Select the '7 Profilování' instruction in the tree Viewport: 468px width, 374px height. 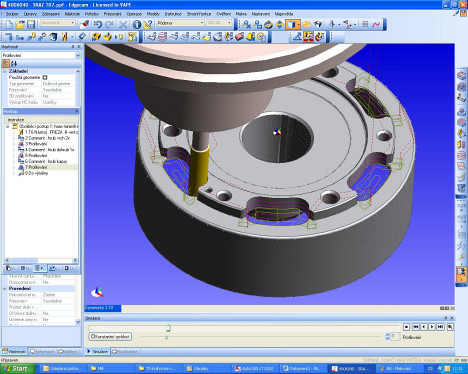(36, 167)
